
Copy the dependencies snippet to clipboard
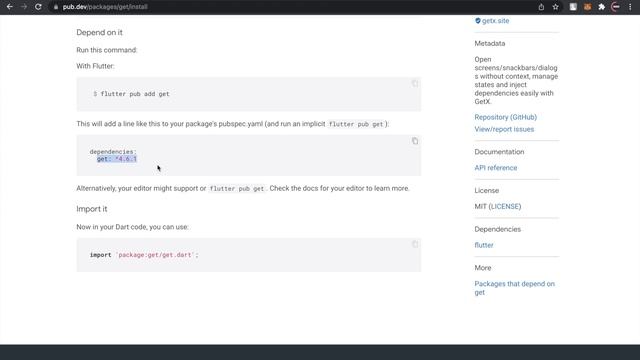pos(415,141)
